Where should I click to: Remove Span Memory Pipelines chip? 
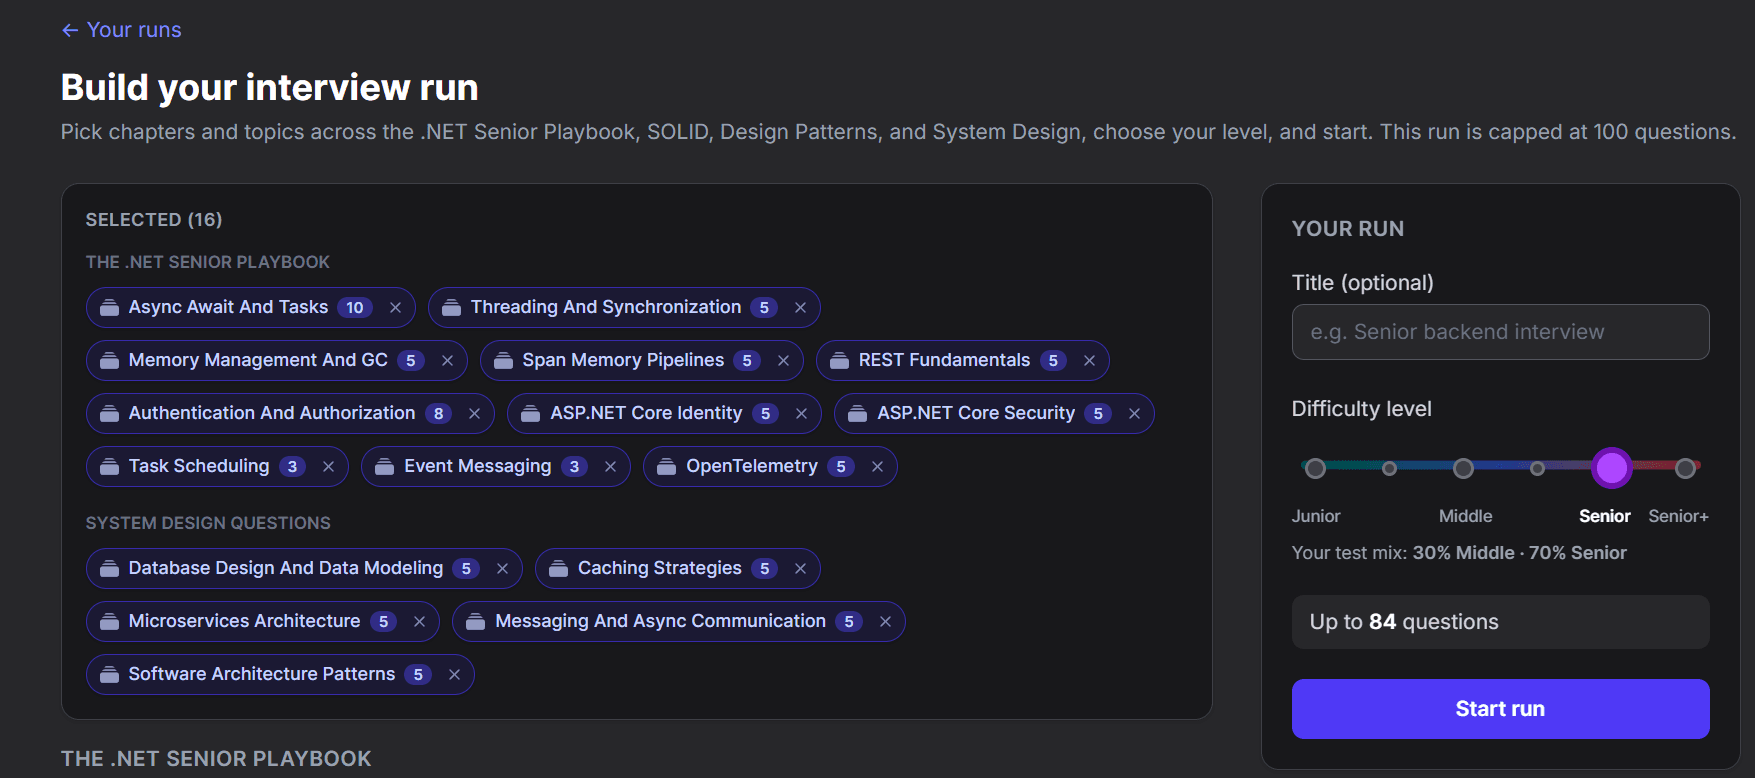click(x=784, y=361)
